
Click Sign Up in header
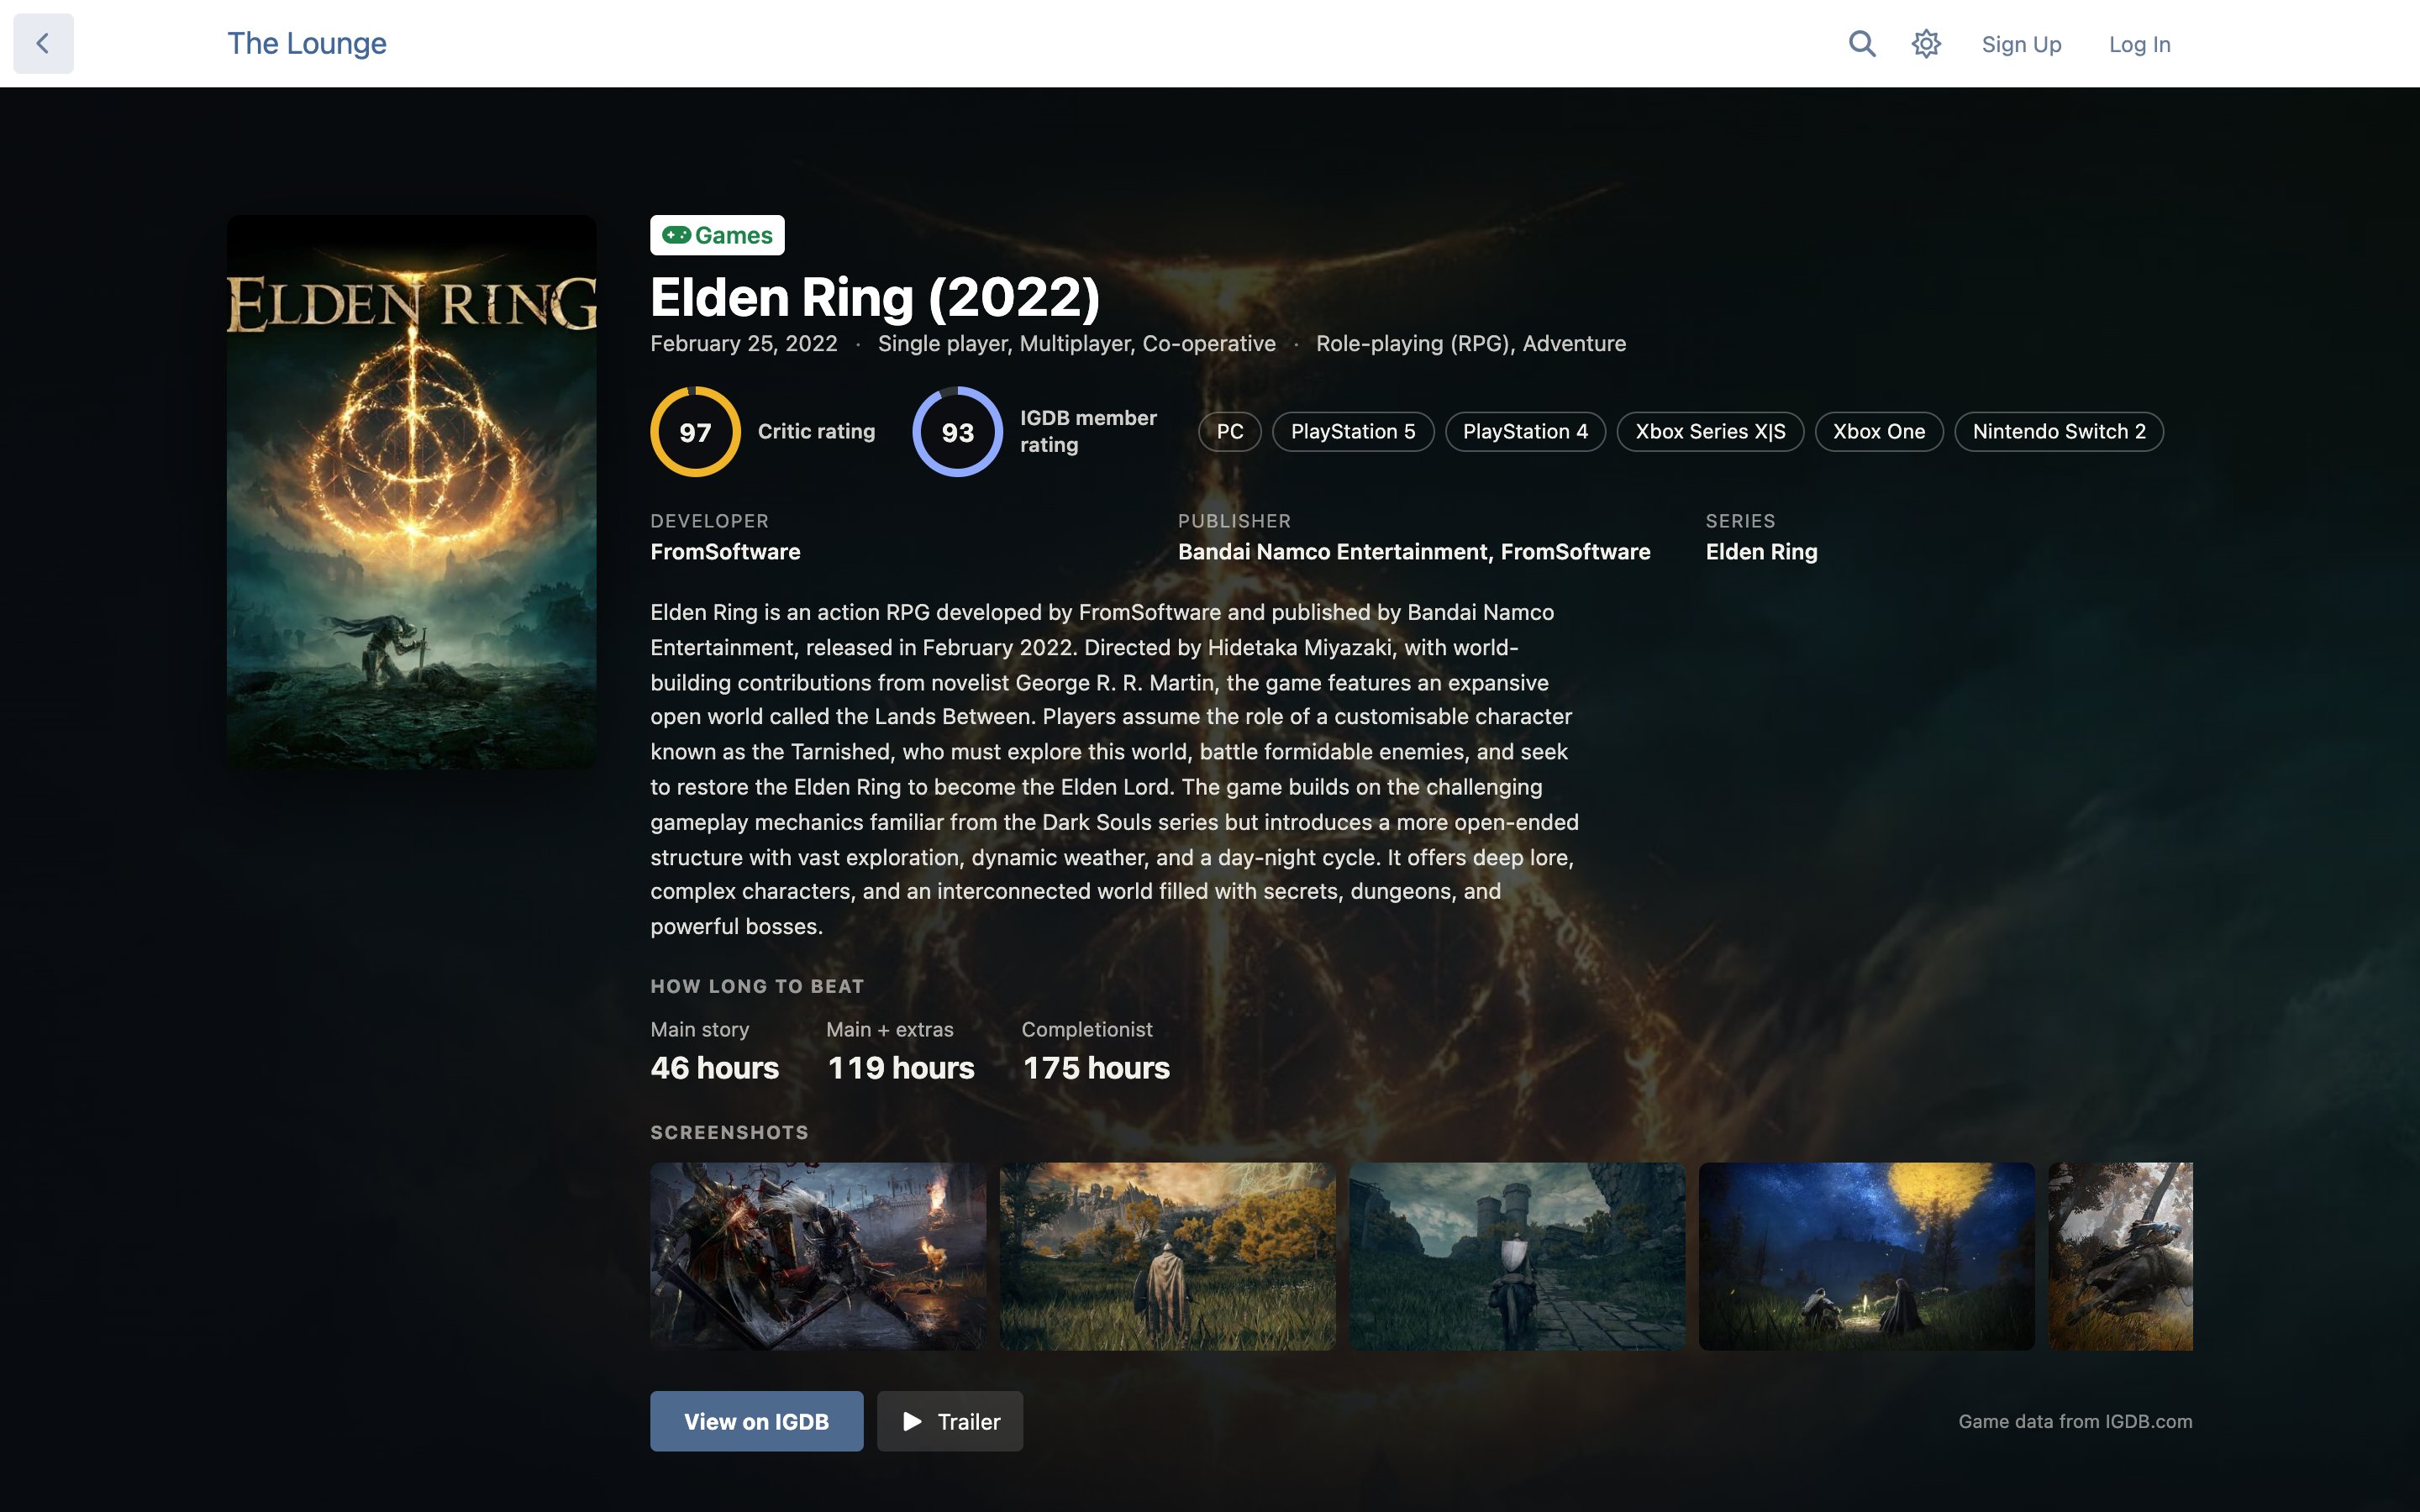[2021, 44]
